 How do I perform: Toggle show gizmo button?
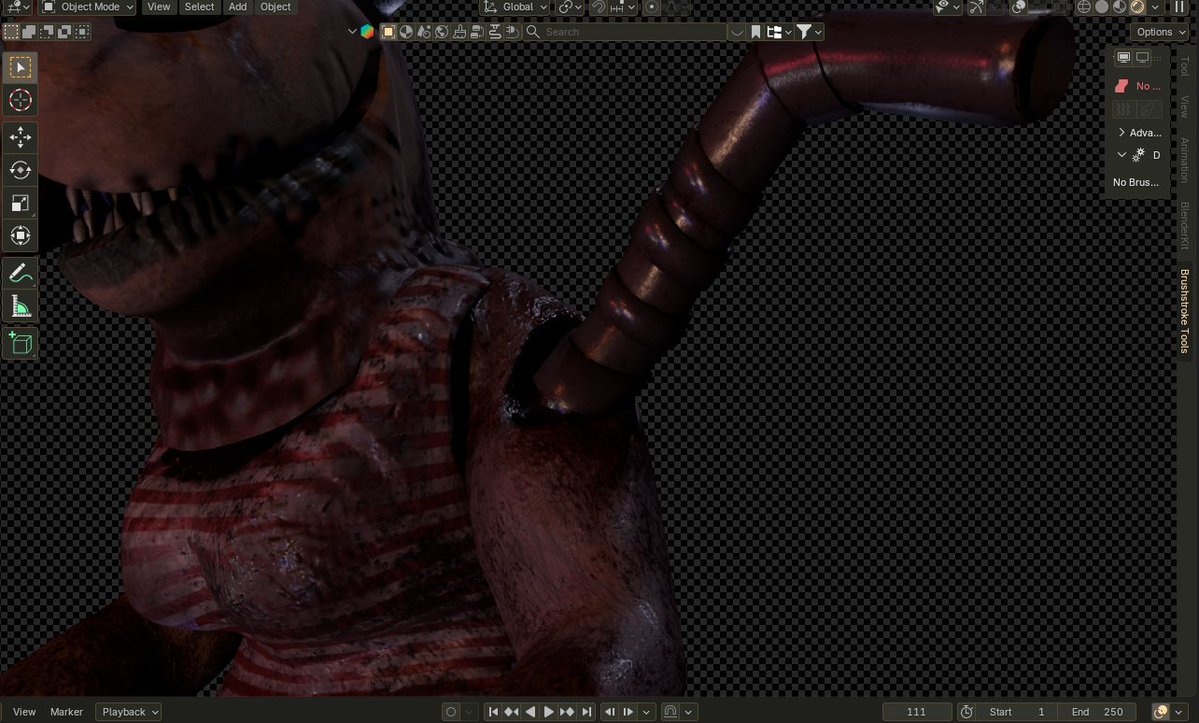point(976,7)
